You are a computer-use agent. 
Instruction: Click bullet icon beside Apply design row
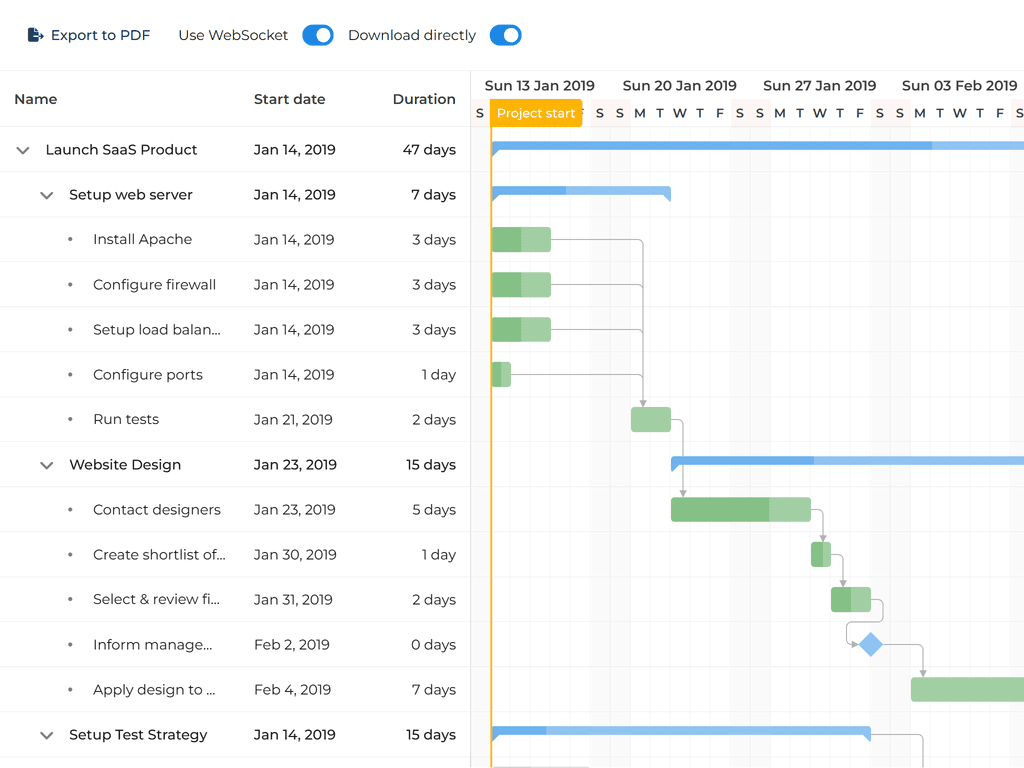click(x=70, y=690)
